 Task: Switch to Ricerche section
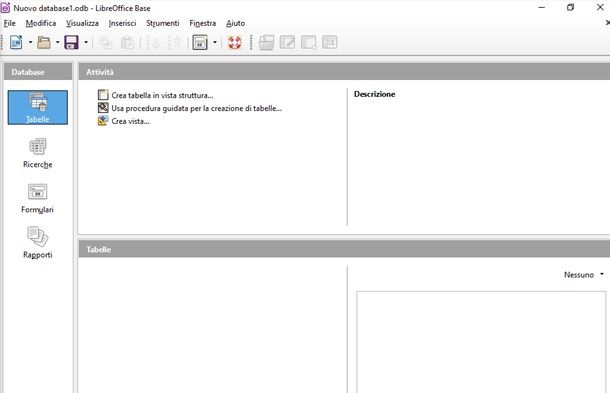click(38, 153)
